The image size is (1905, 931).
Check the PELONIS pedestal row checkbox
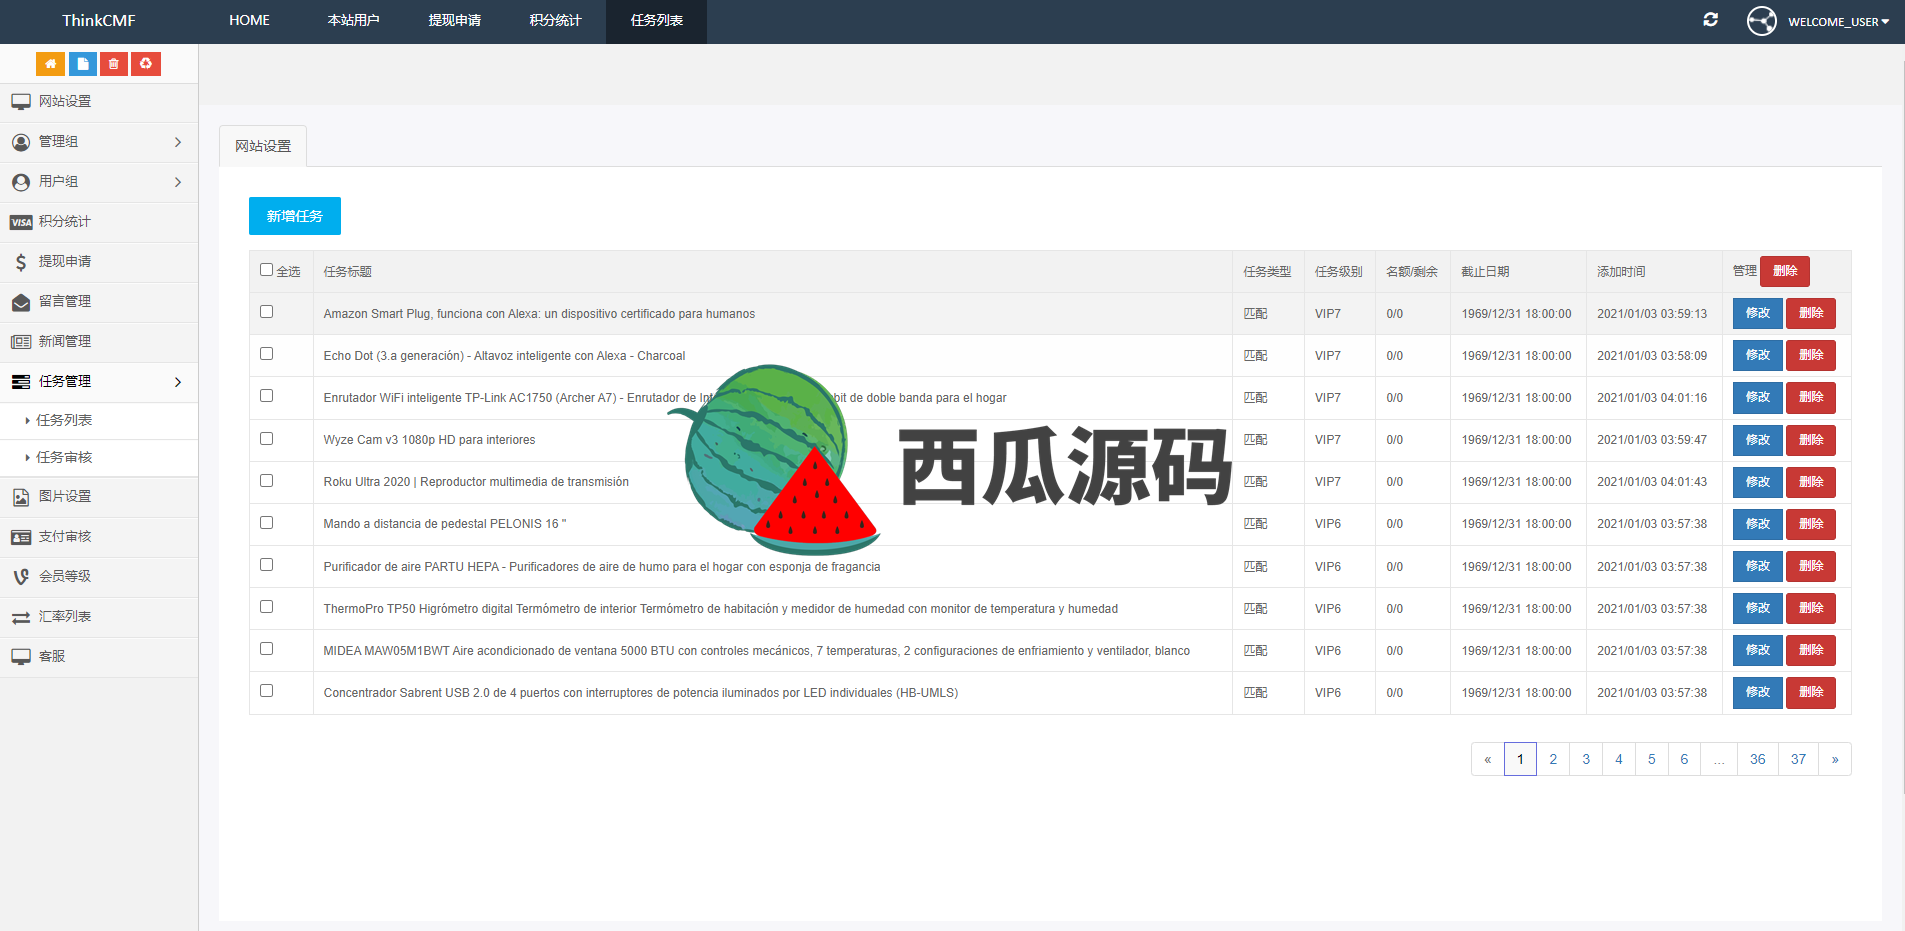(266, 523)
